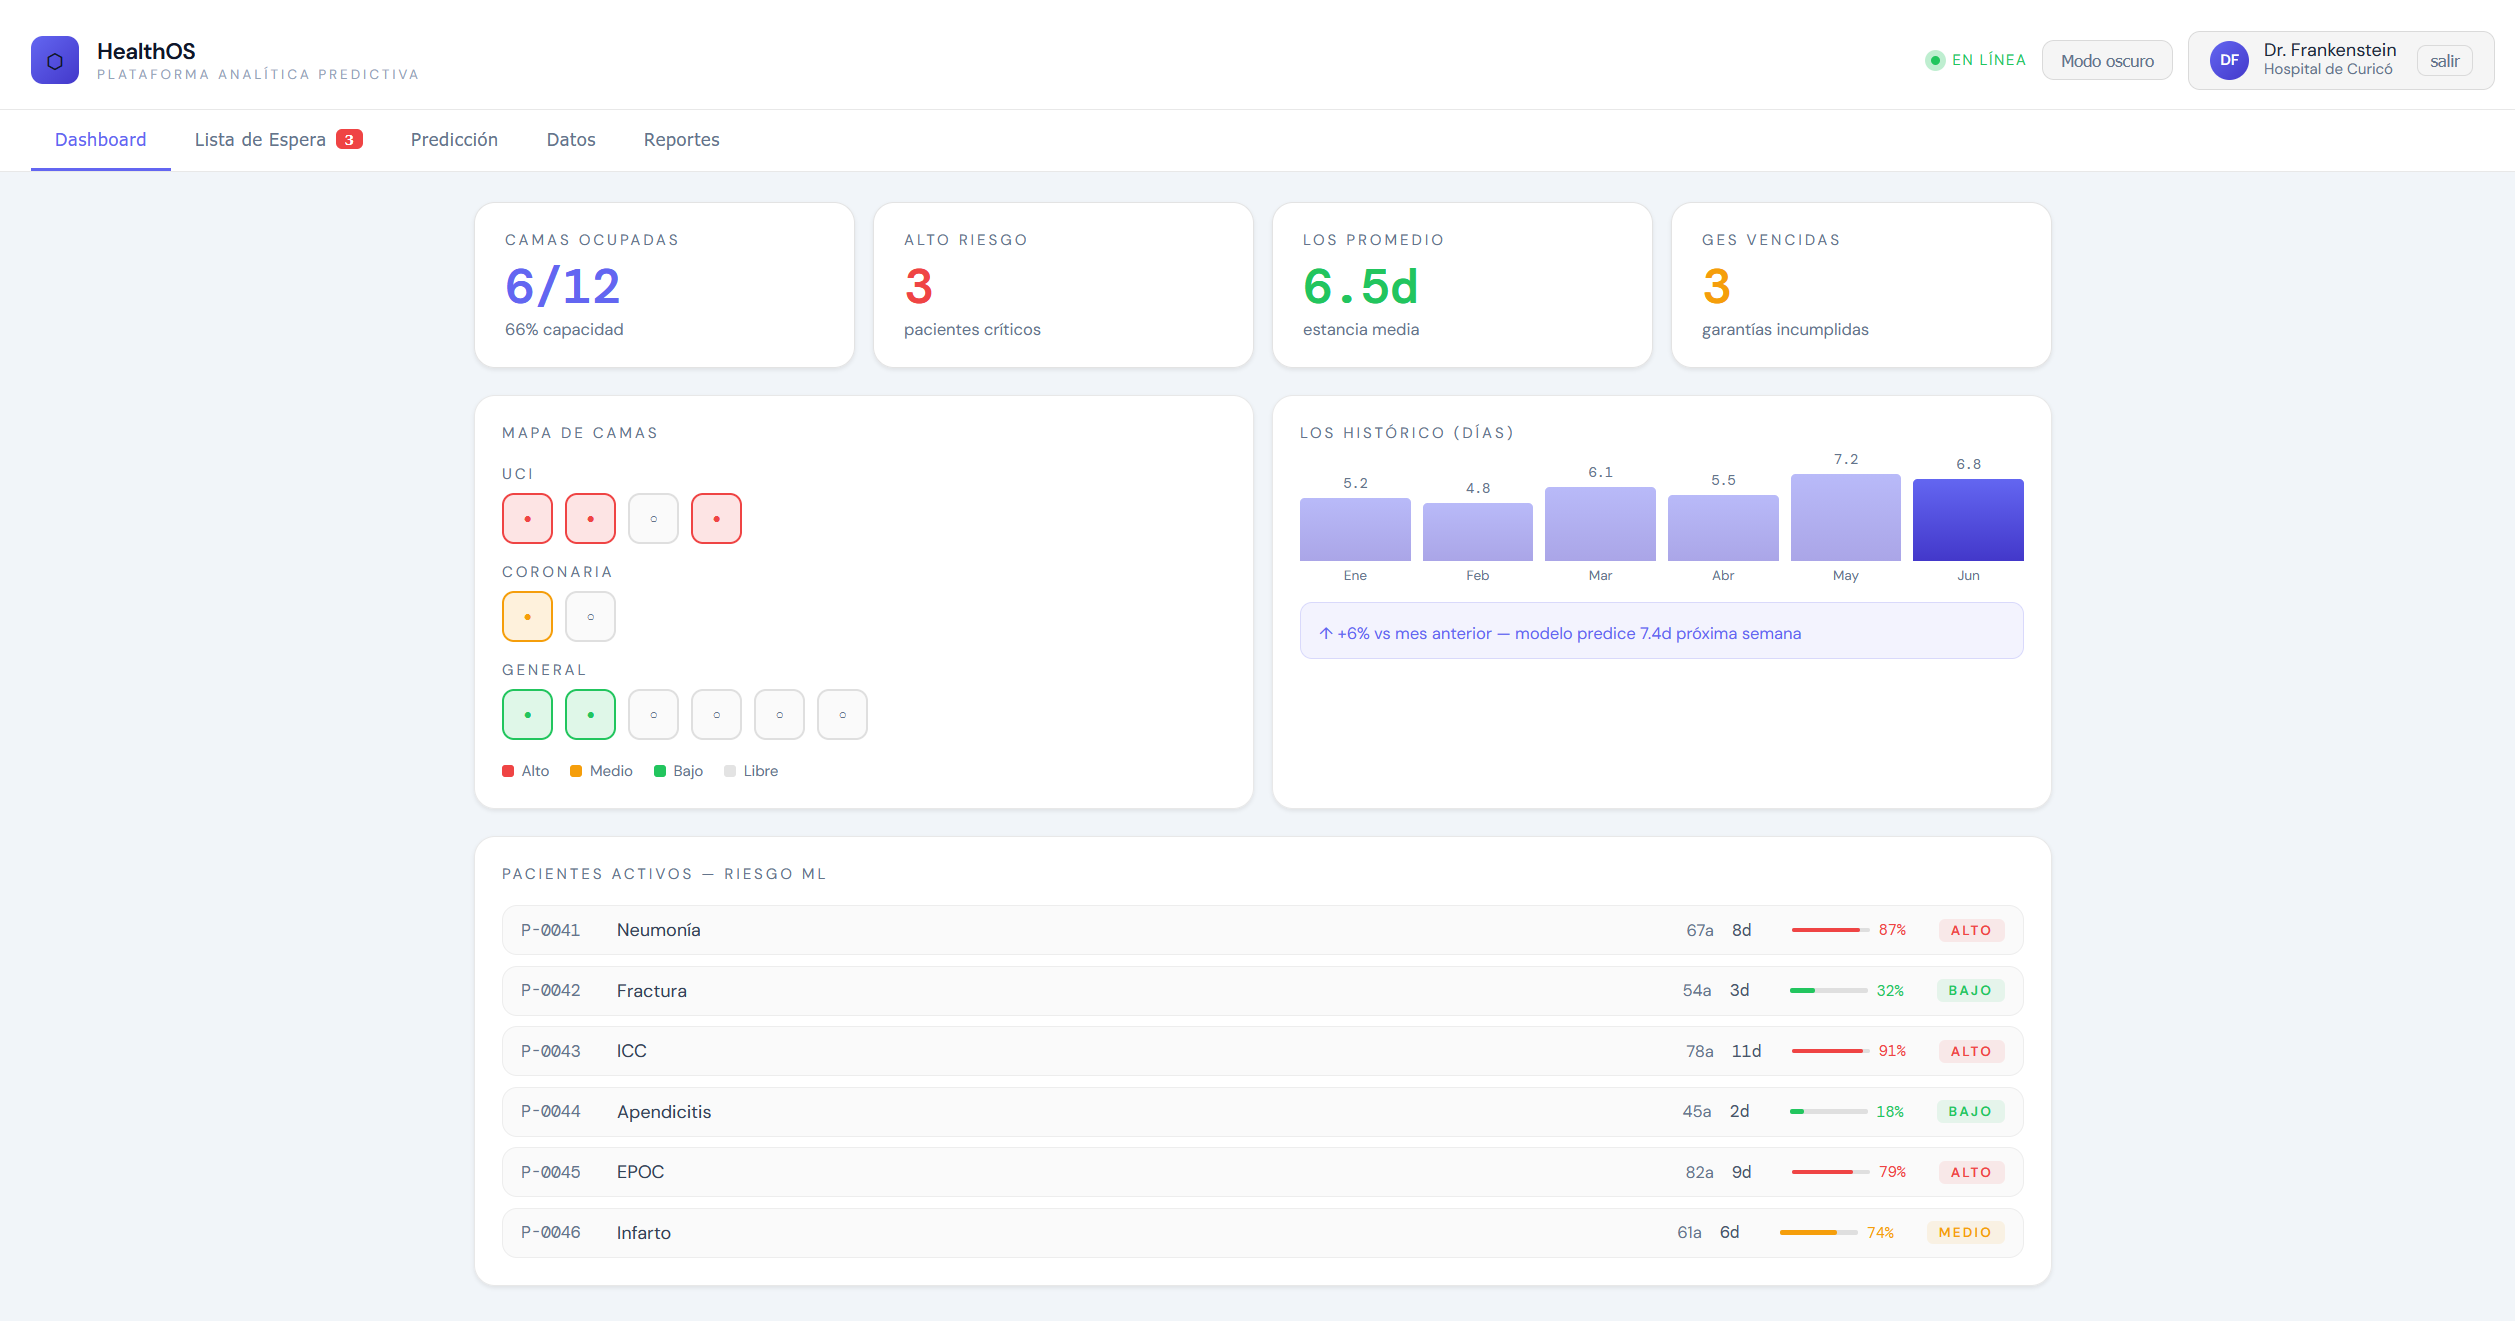Click the 32% risk bar for Fractura

[1828, 990]
